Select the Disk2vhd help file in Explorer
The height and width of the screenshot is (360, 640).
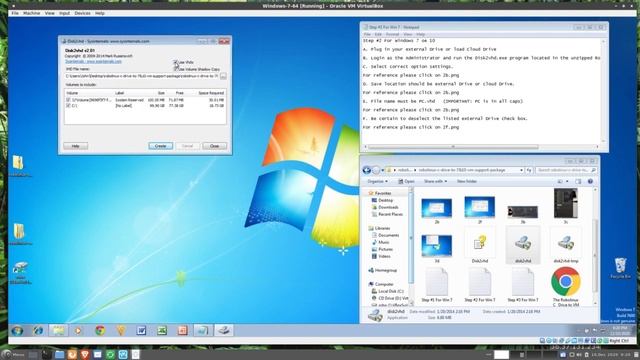(480, 245)
